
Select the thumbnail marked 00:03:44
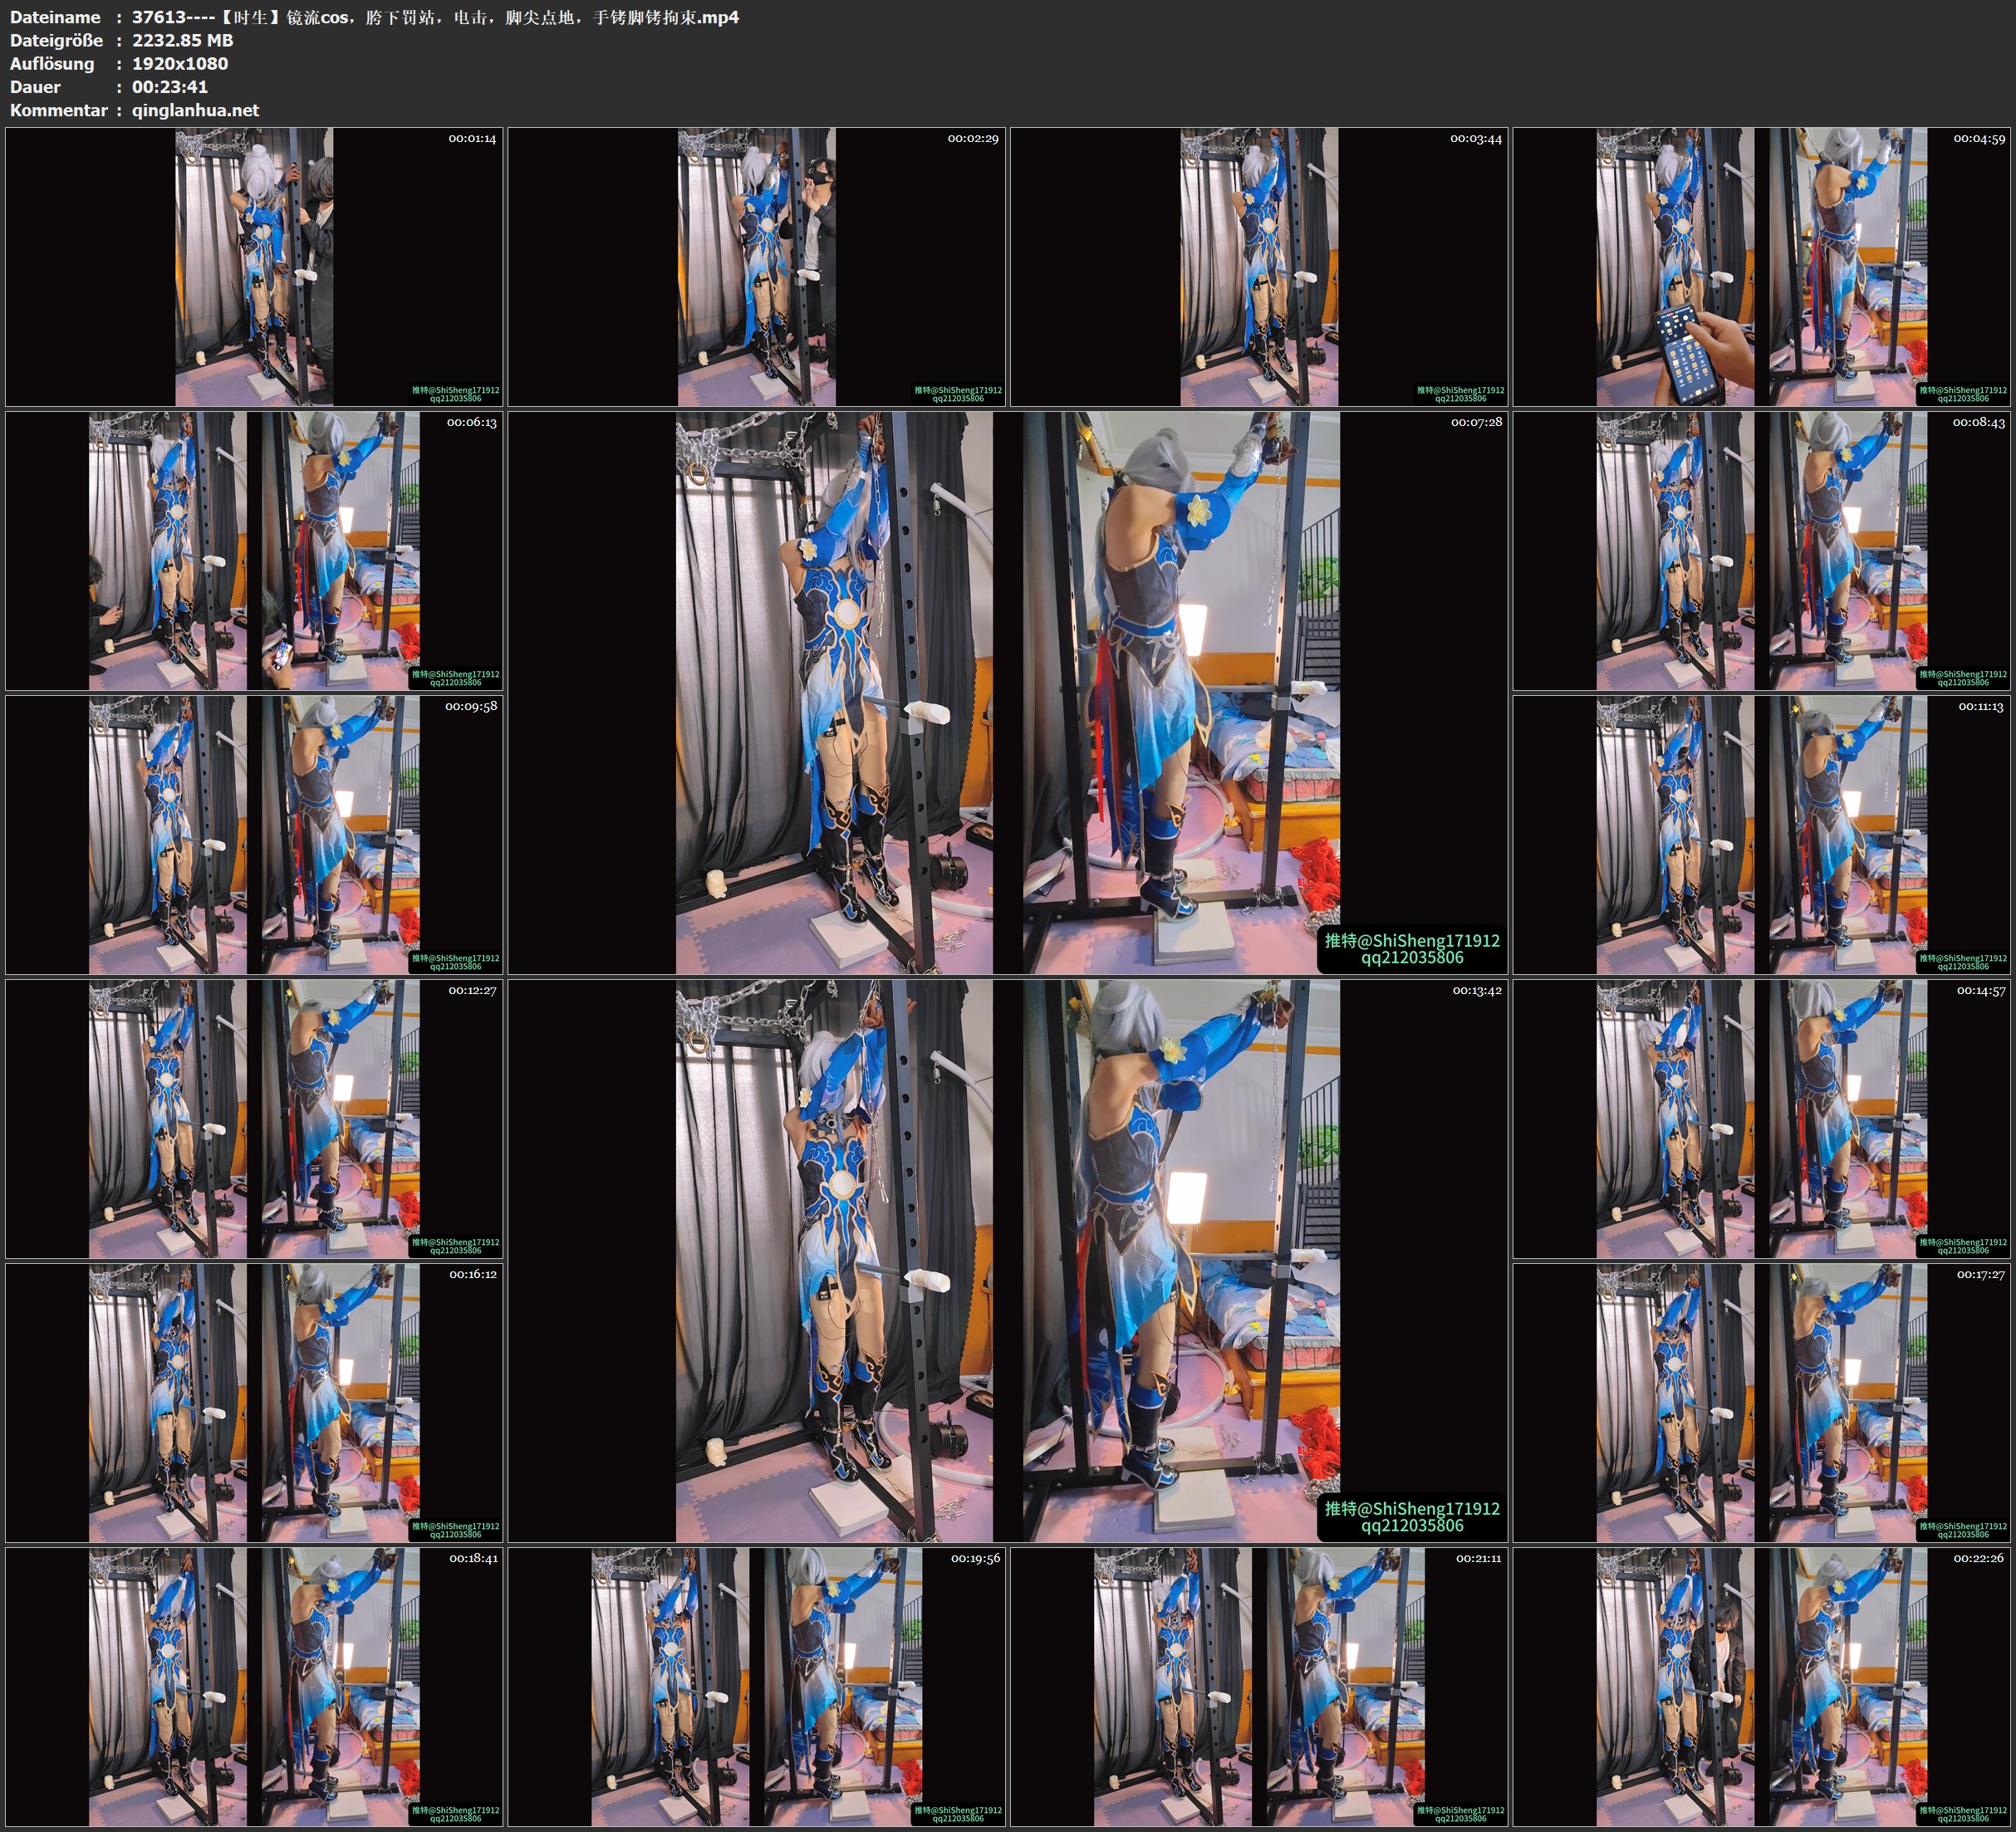(x=1259, y=267)
